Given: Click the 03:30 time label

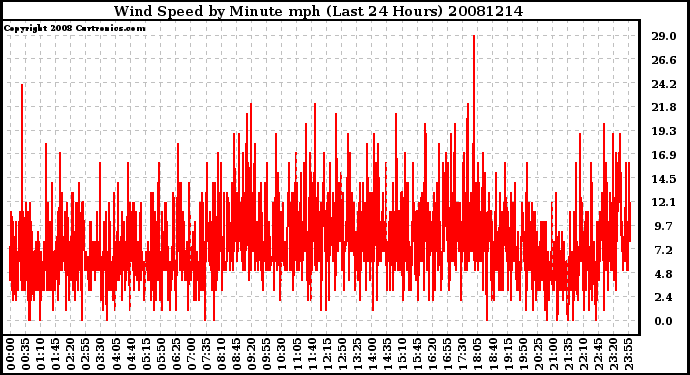Looking at the screenshot, I should tap(101, 354).
